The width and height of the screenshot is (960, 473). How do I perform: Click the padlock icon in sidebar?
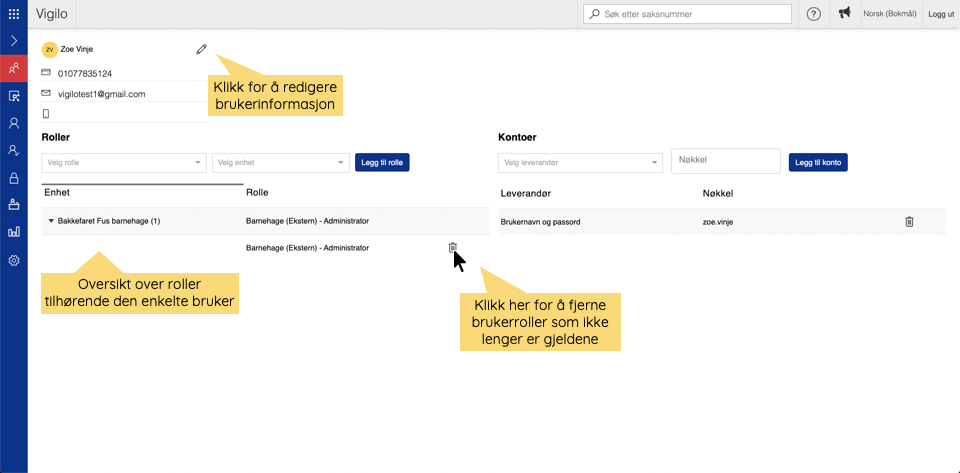click(x=14, y=178)
